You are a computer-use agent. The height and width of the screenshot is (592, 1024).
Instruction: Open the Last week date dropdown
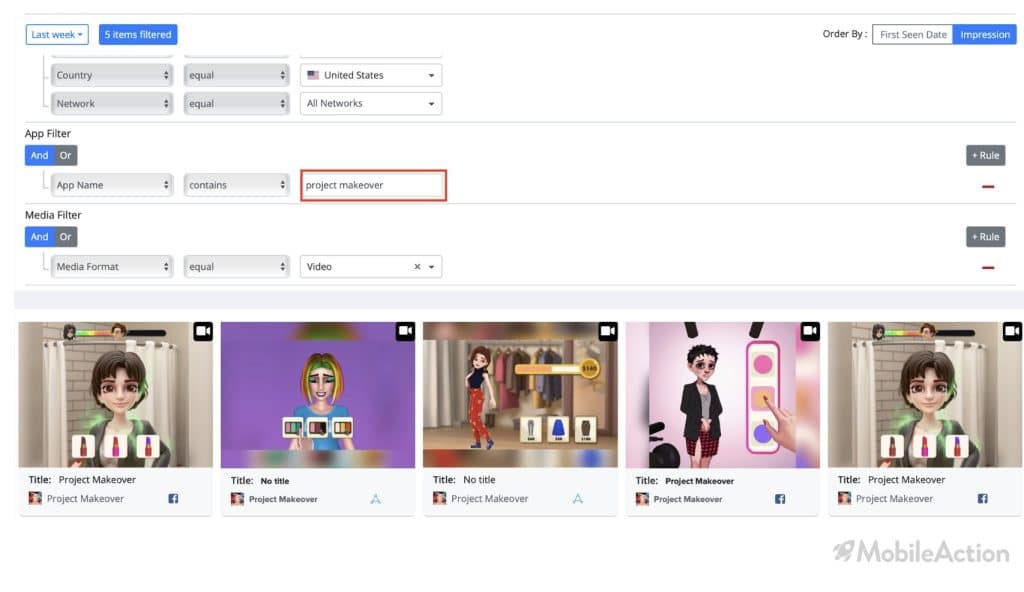57,35
